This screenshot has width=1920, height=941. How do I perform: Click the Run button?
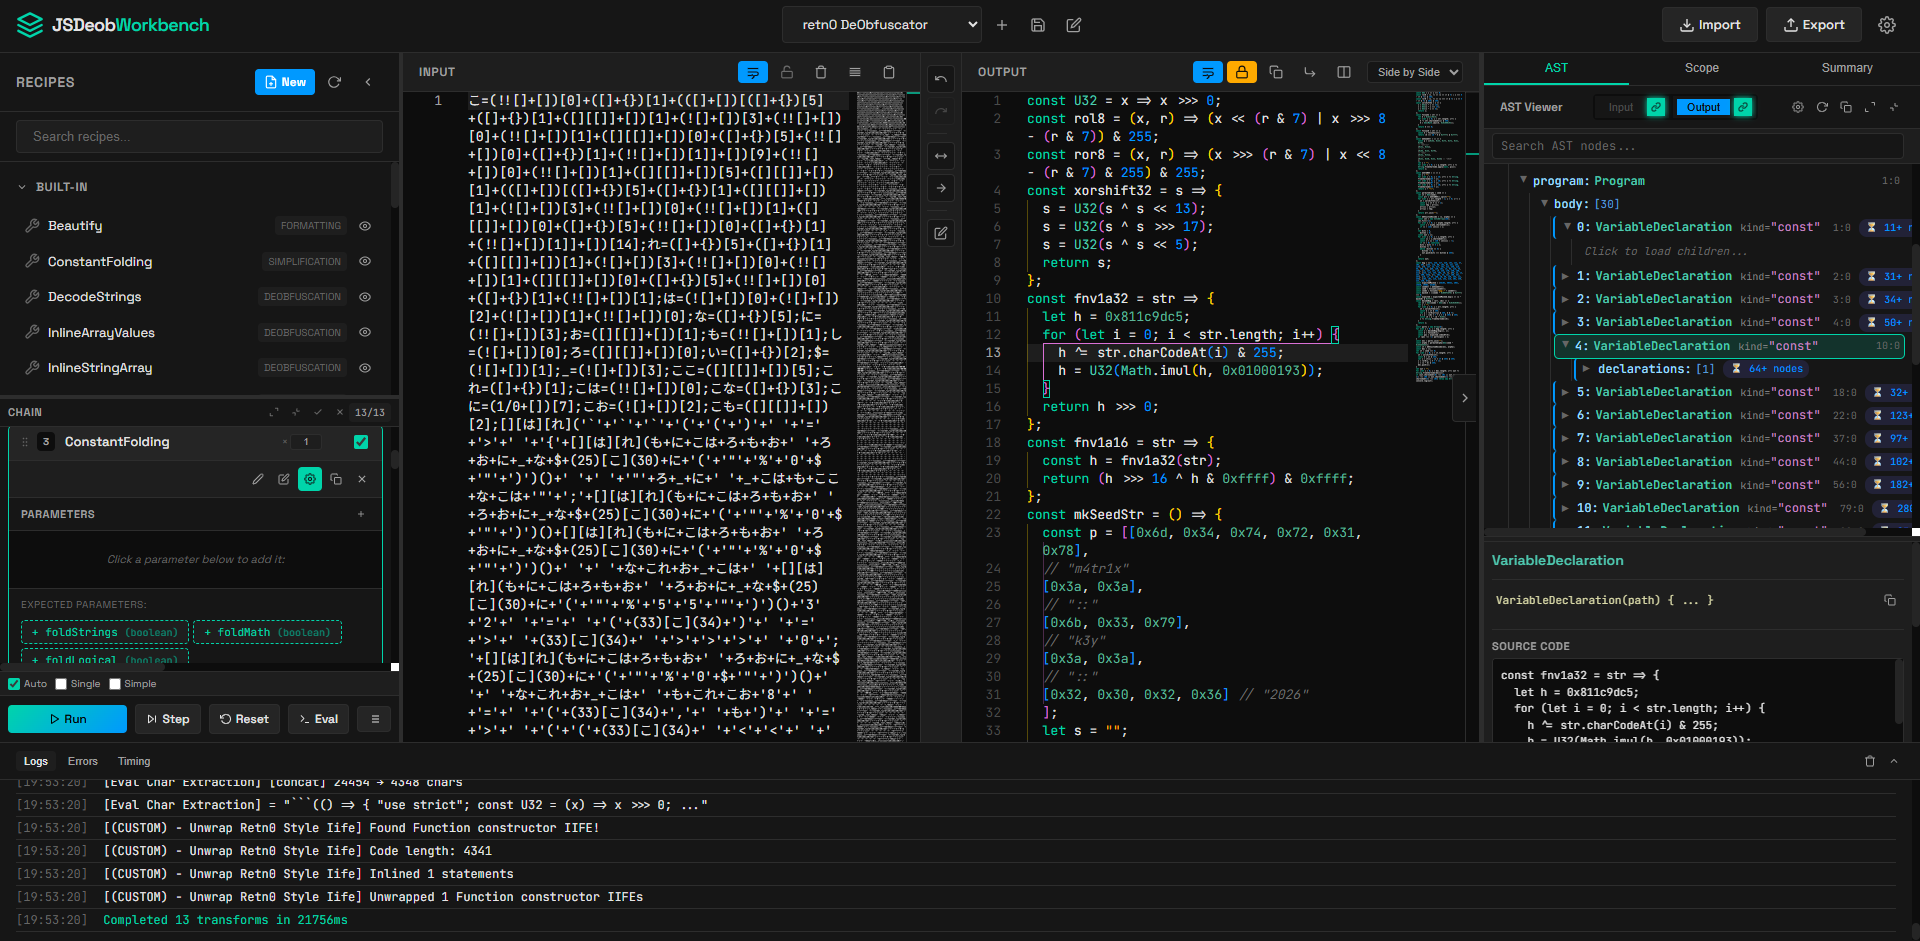pyautogui.click(x=68, y=719)
